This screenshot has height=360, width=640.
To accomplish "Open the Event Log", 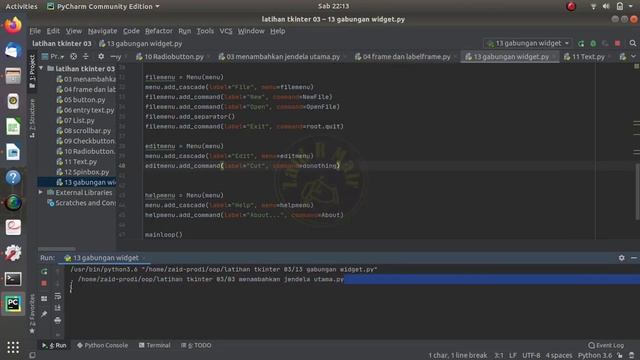I will tap(606, 345).
